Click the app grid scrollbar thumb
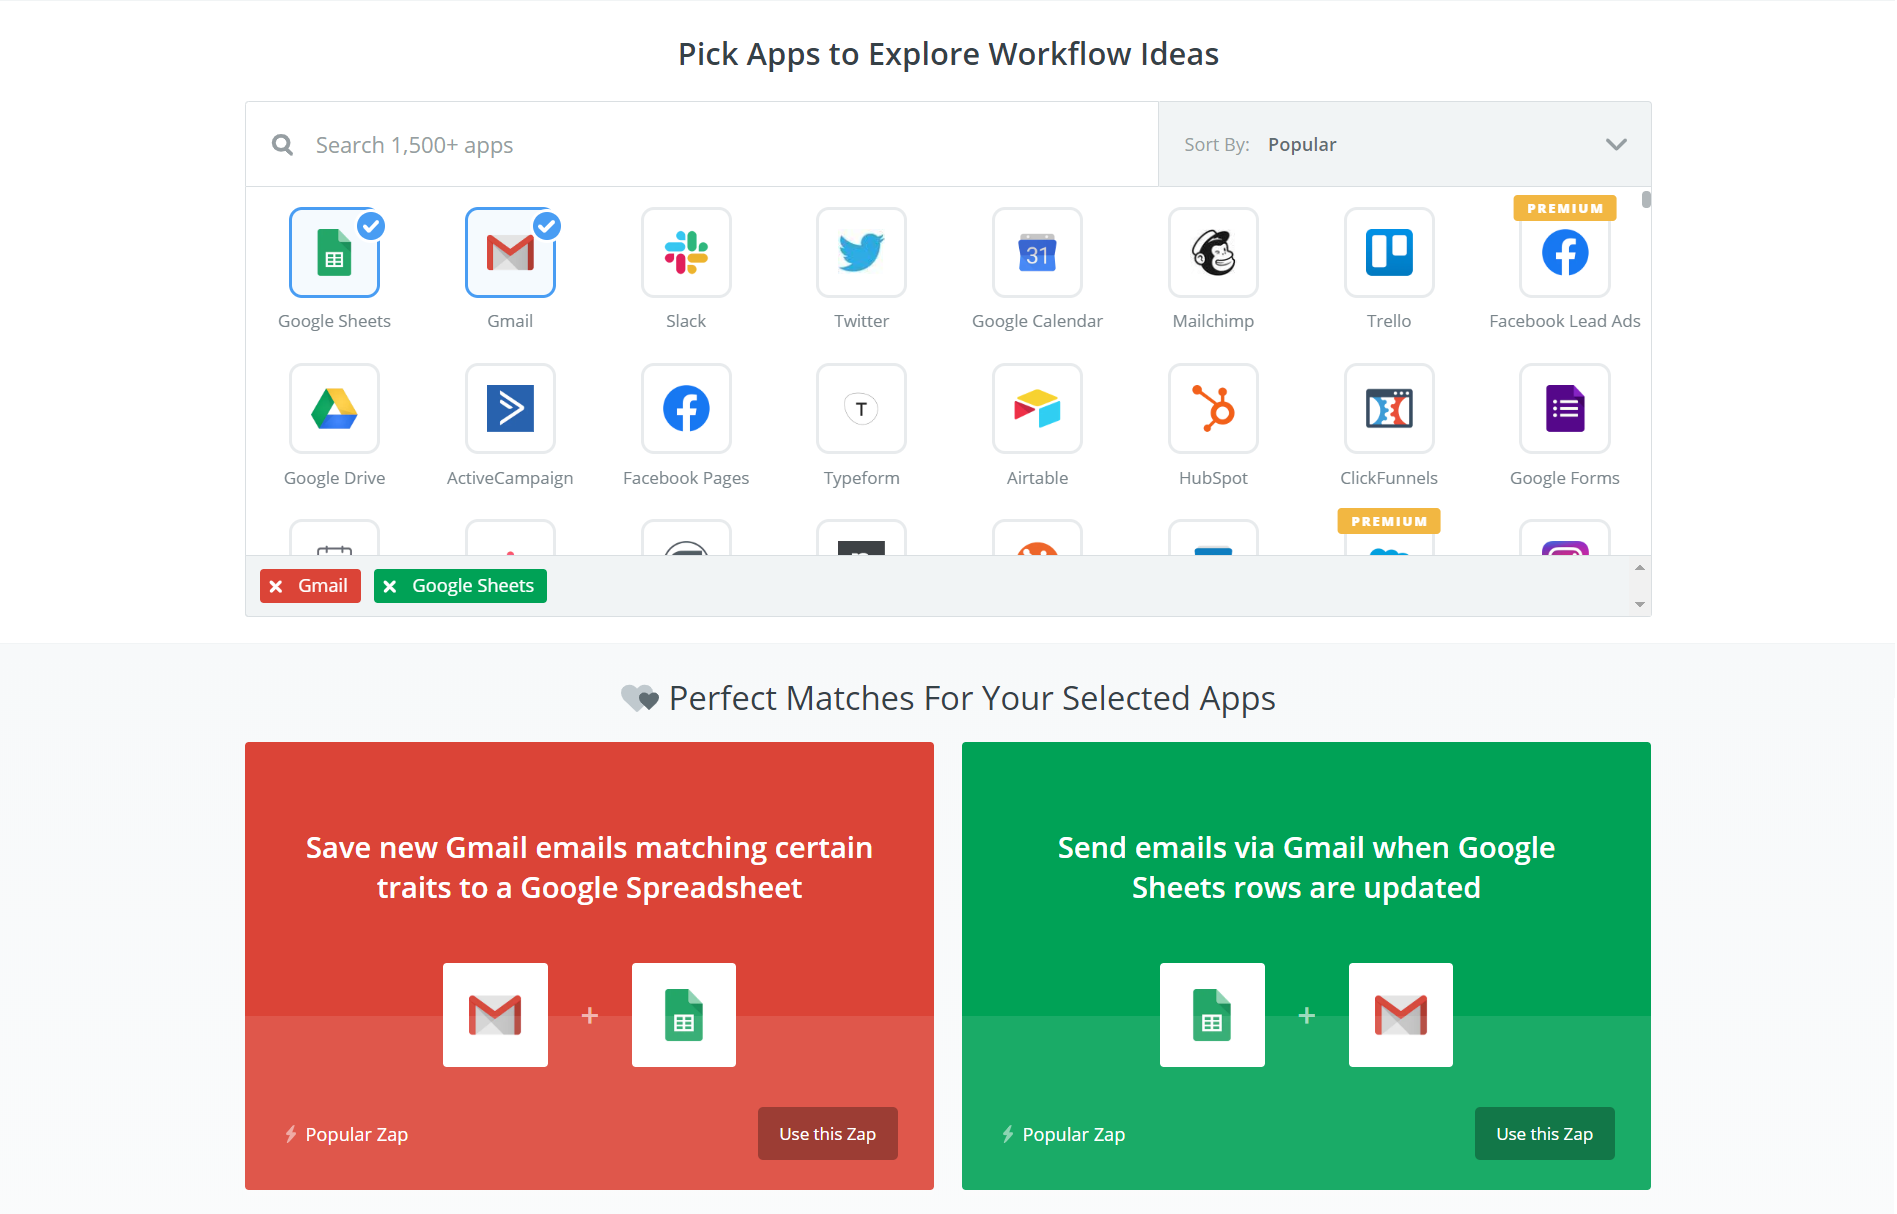Viewport: 1897px width, 1214px height. [x=1646, y=200]
